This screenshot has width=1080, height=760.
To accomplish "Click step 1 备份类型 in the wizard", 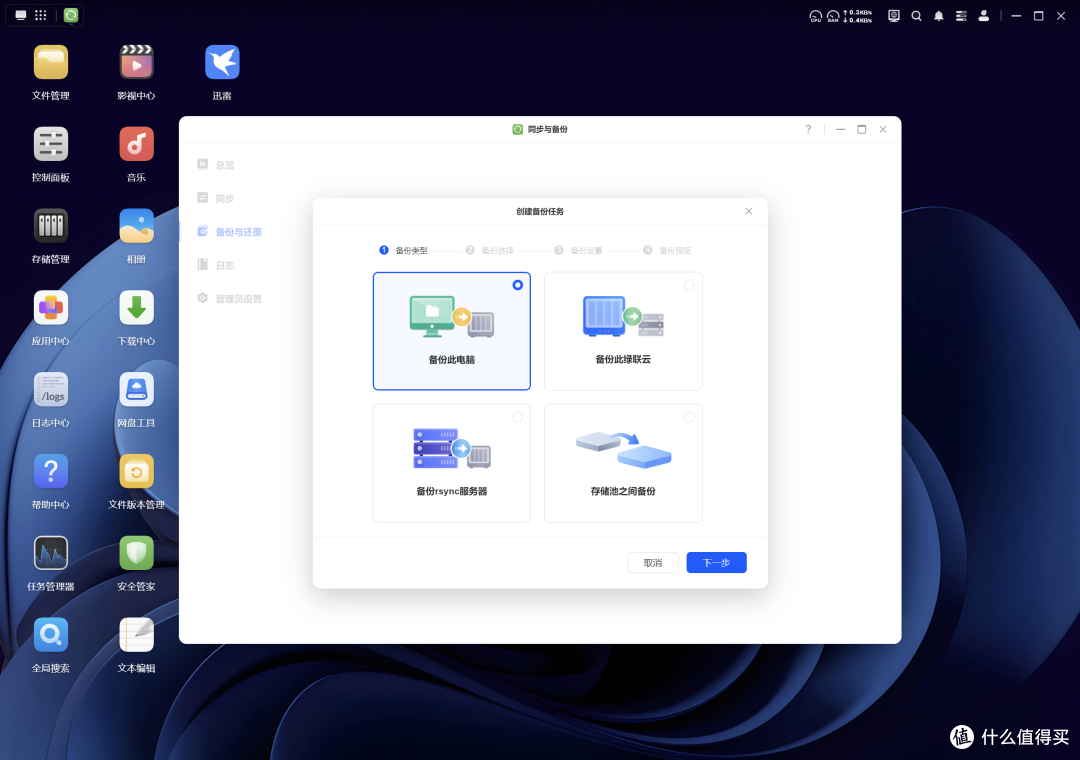I will coord(404,250).
